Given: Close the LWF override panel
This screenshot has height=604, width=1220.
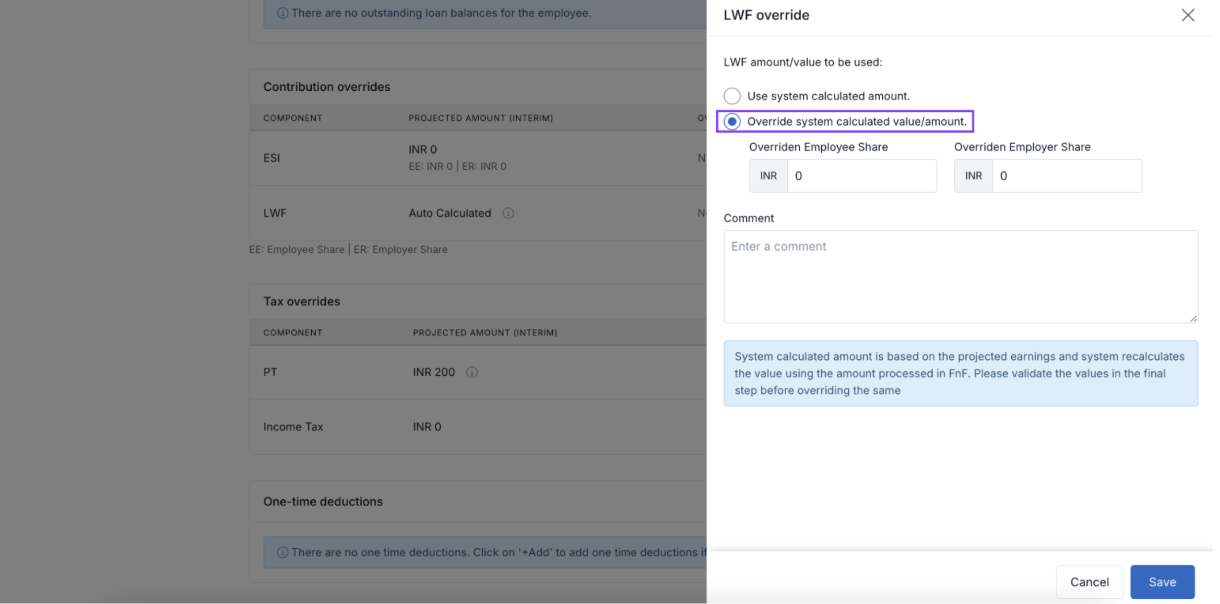Looking at the screenshot, I should click(1187, 15).
